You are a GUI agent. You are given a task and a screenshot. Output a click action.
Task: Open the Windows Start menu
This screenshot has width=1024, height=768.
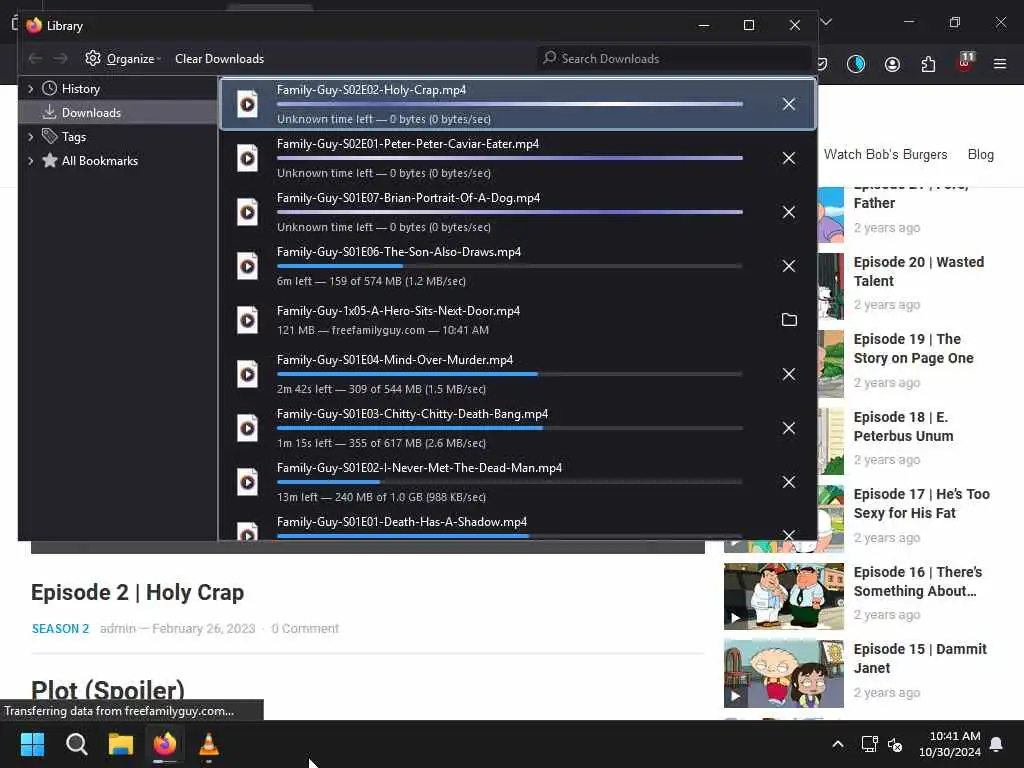(32, 744)
